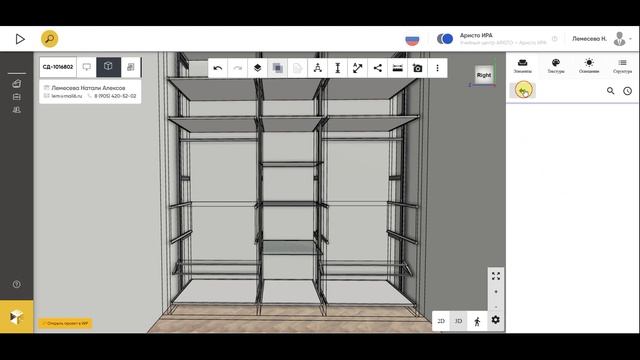Screen dimensions: 640x360
Task: Click the yellow open project button
Action: coord(65,323)
